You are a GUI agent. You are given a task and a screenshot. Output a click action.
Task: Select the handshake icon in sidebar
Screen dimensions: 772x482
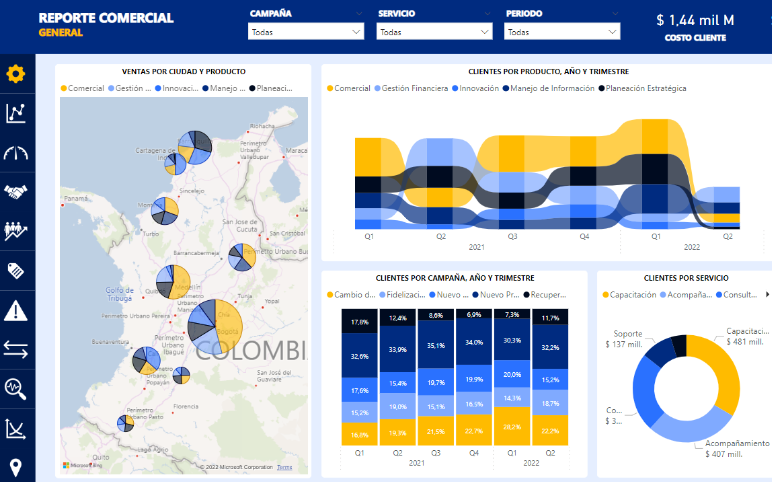[16, 191]
